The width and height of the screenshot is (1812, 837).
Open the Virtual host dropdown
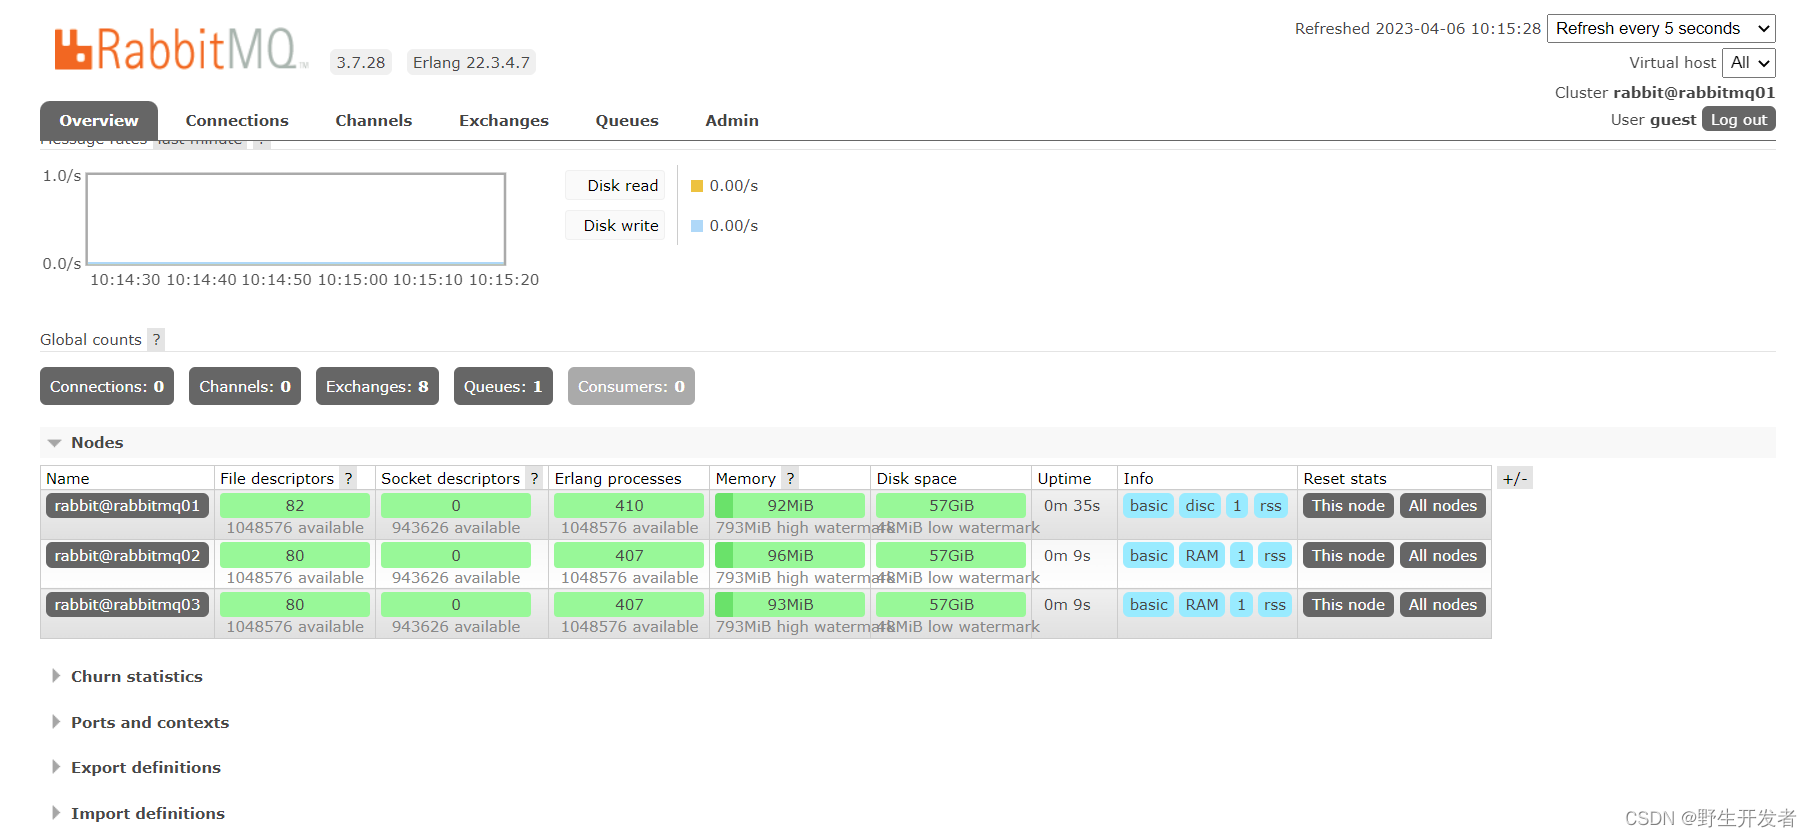pyautogui.click(x=1749, y=63)
